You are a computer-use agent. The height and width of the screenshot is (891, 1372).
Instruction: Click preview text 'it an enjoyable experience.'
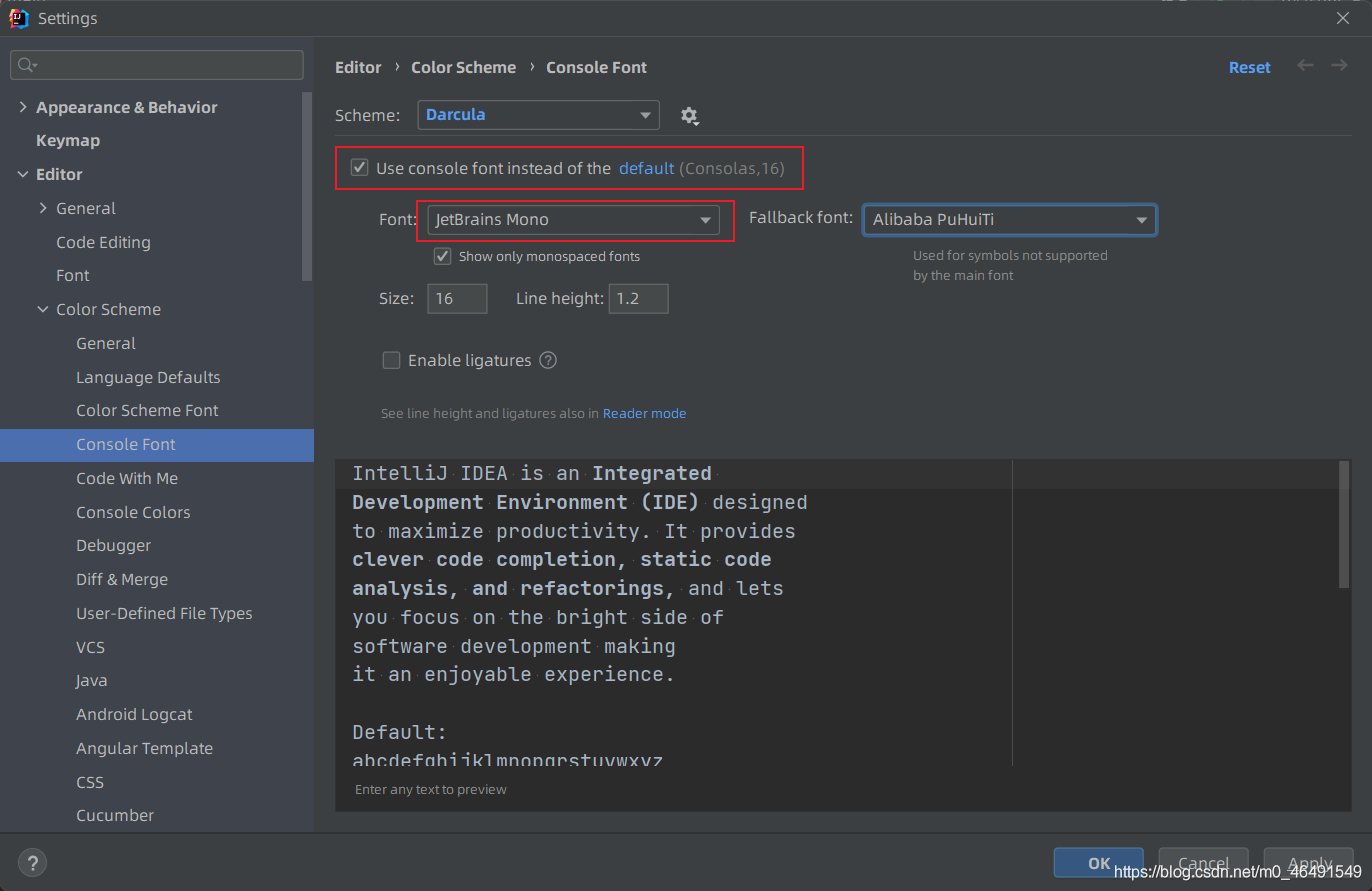point(514,674)
